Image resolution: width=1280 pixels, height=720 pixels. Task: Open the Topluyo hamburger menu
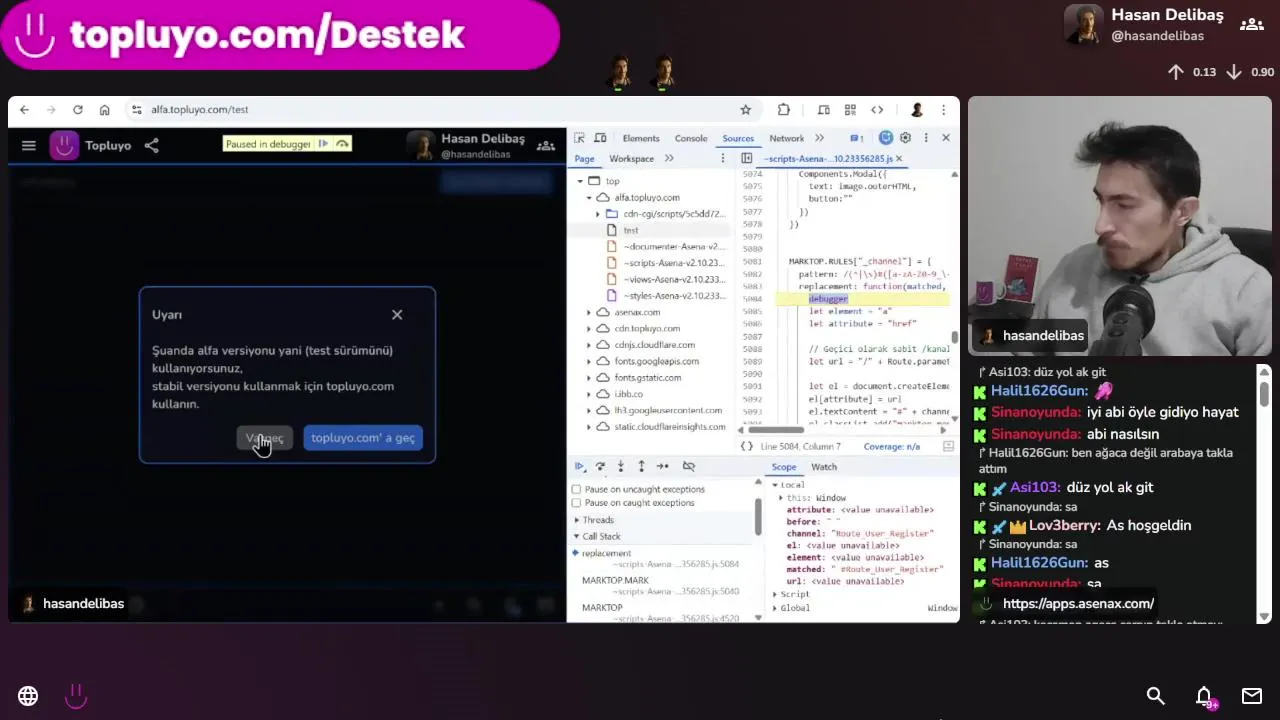coord(29,146)
